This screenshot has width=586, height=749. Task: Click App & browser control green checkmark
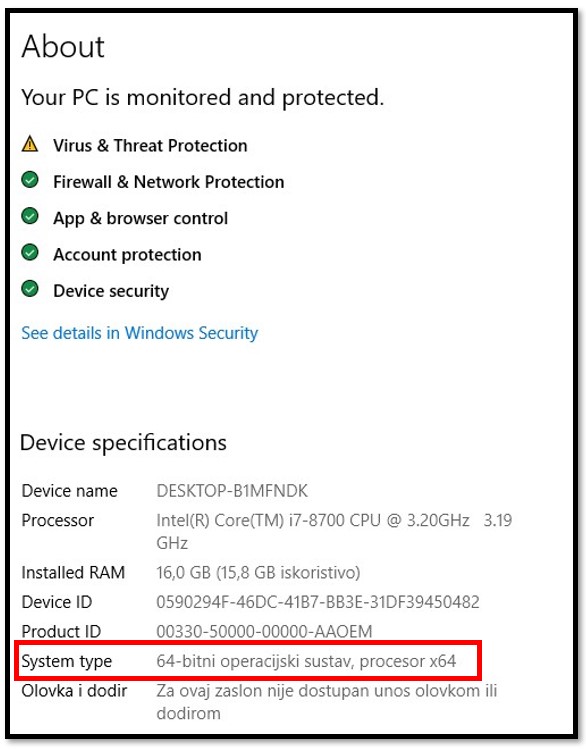coord(30,216)
